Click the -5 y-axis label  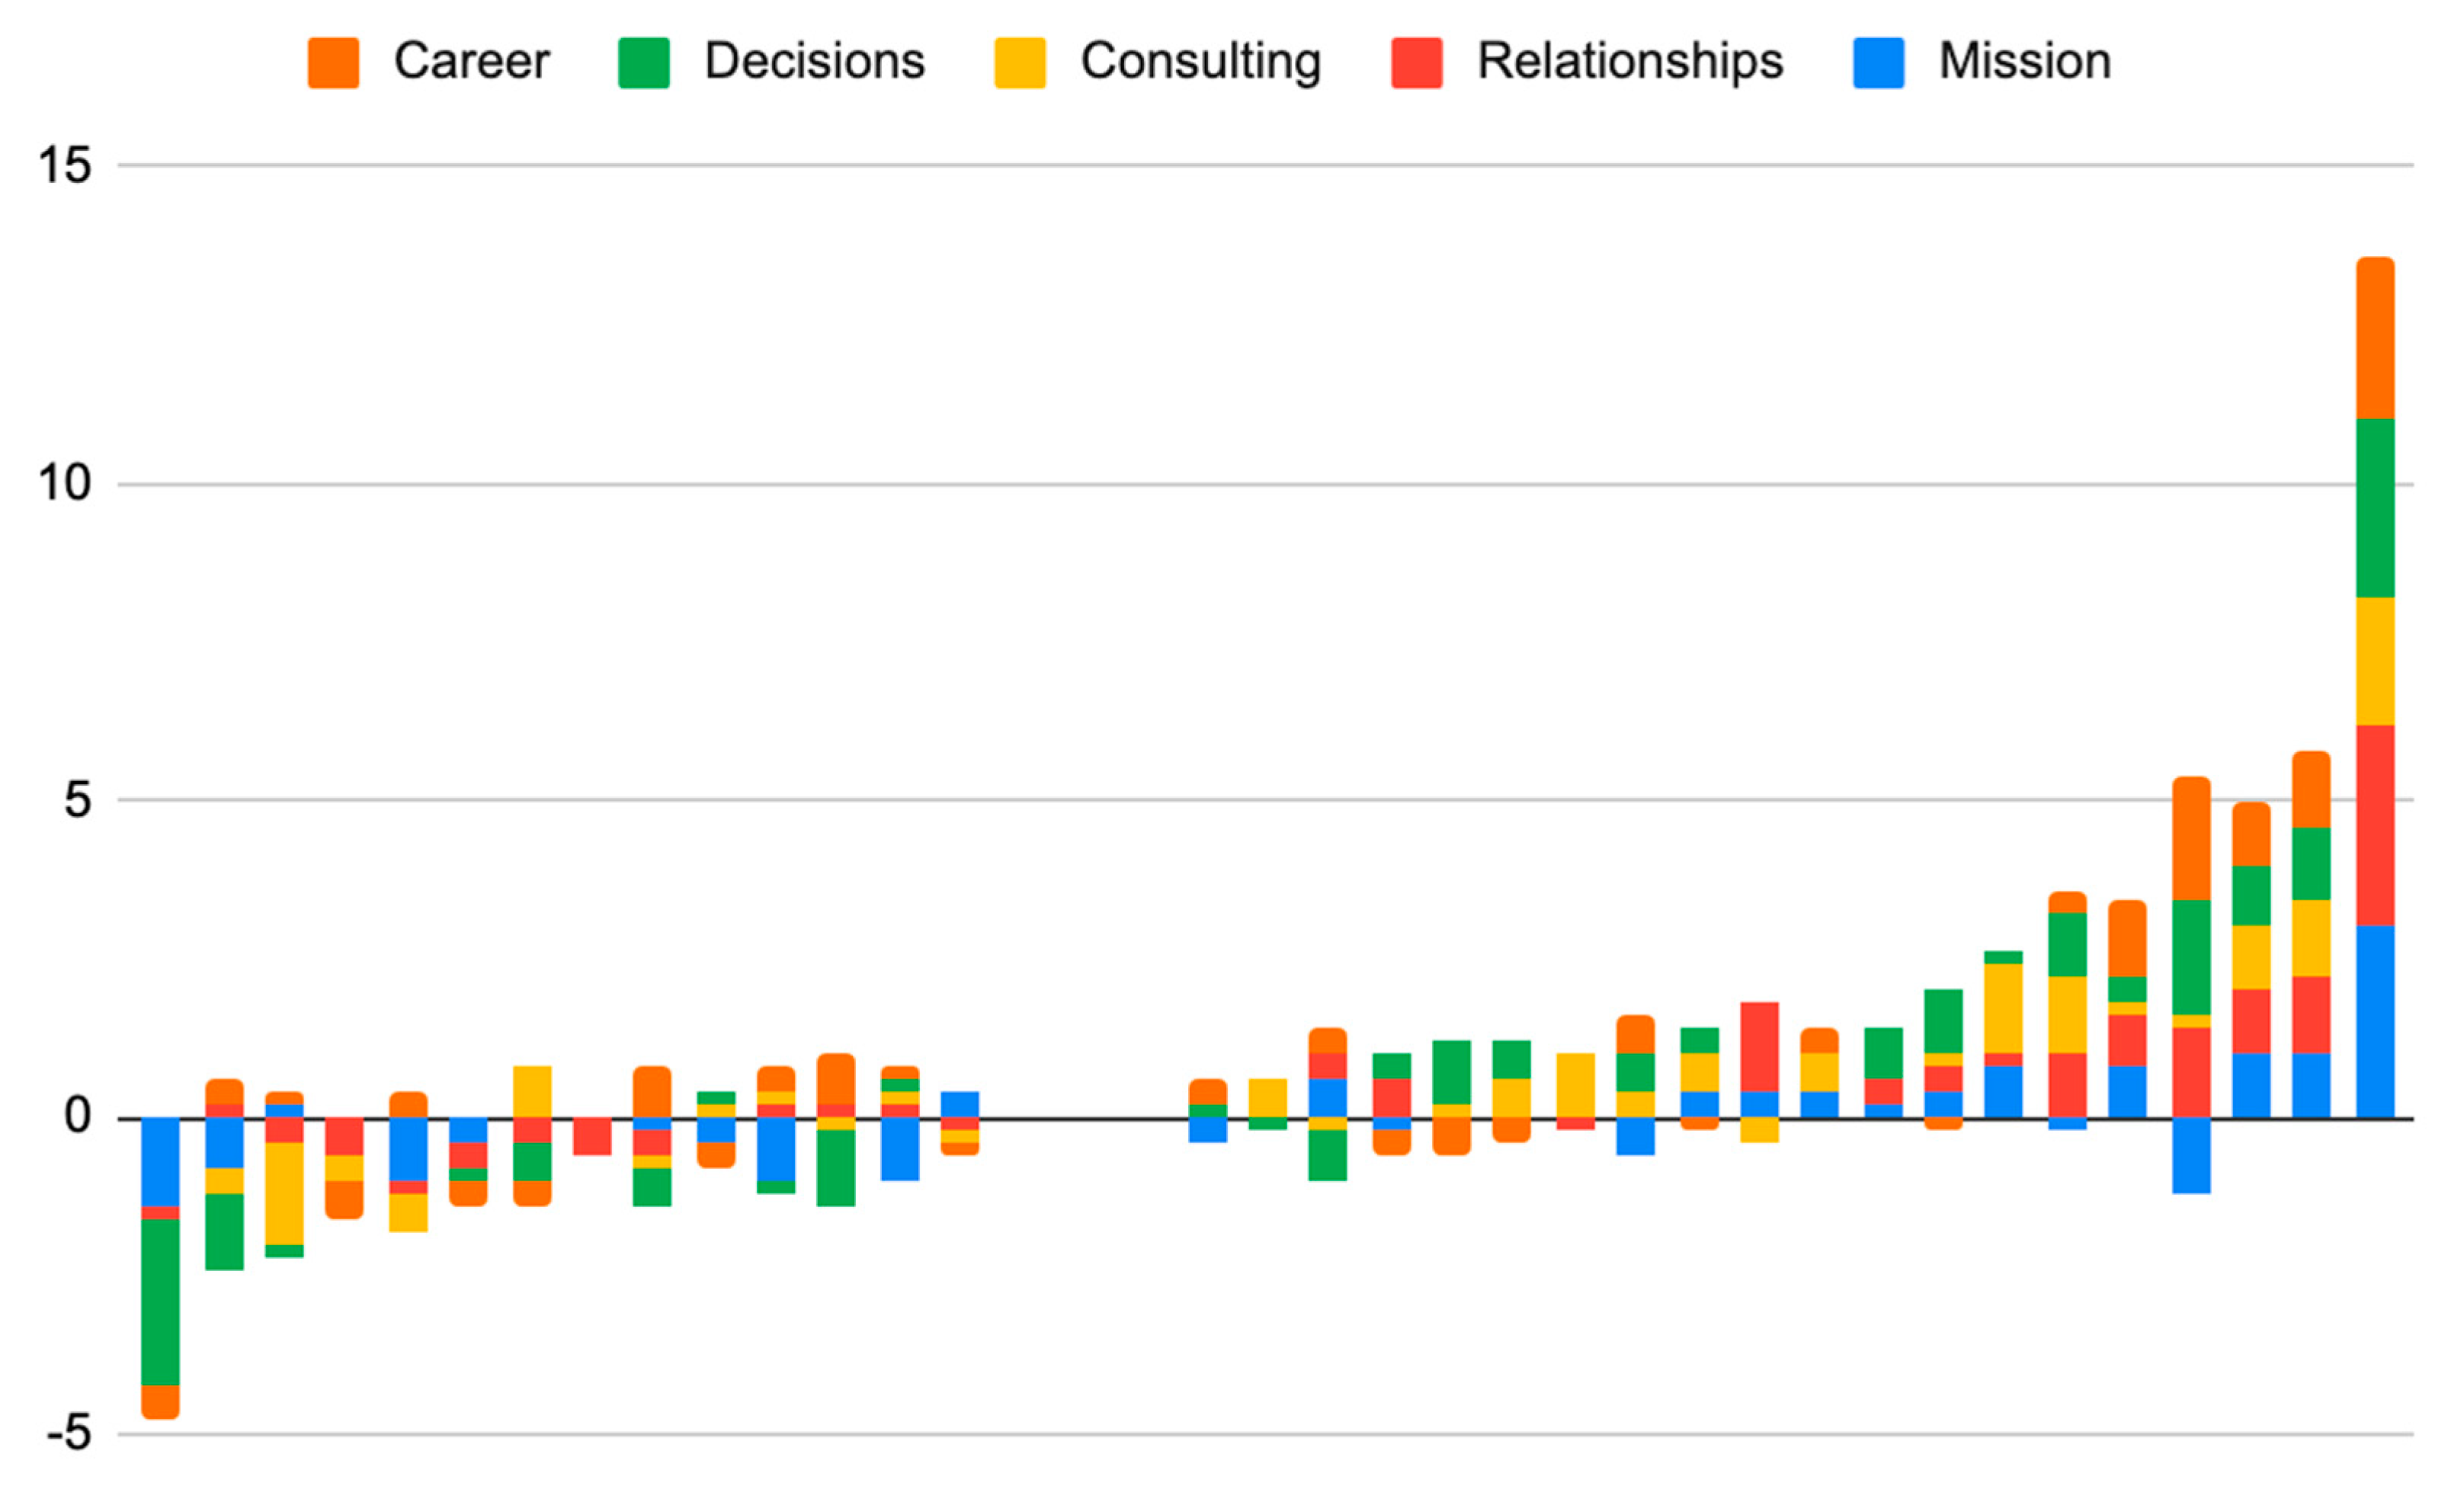[x=68, y=1434]
